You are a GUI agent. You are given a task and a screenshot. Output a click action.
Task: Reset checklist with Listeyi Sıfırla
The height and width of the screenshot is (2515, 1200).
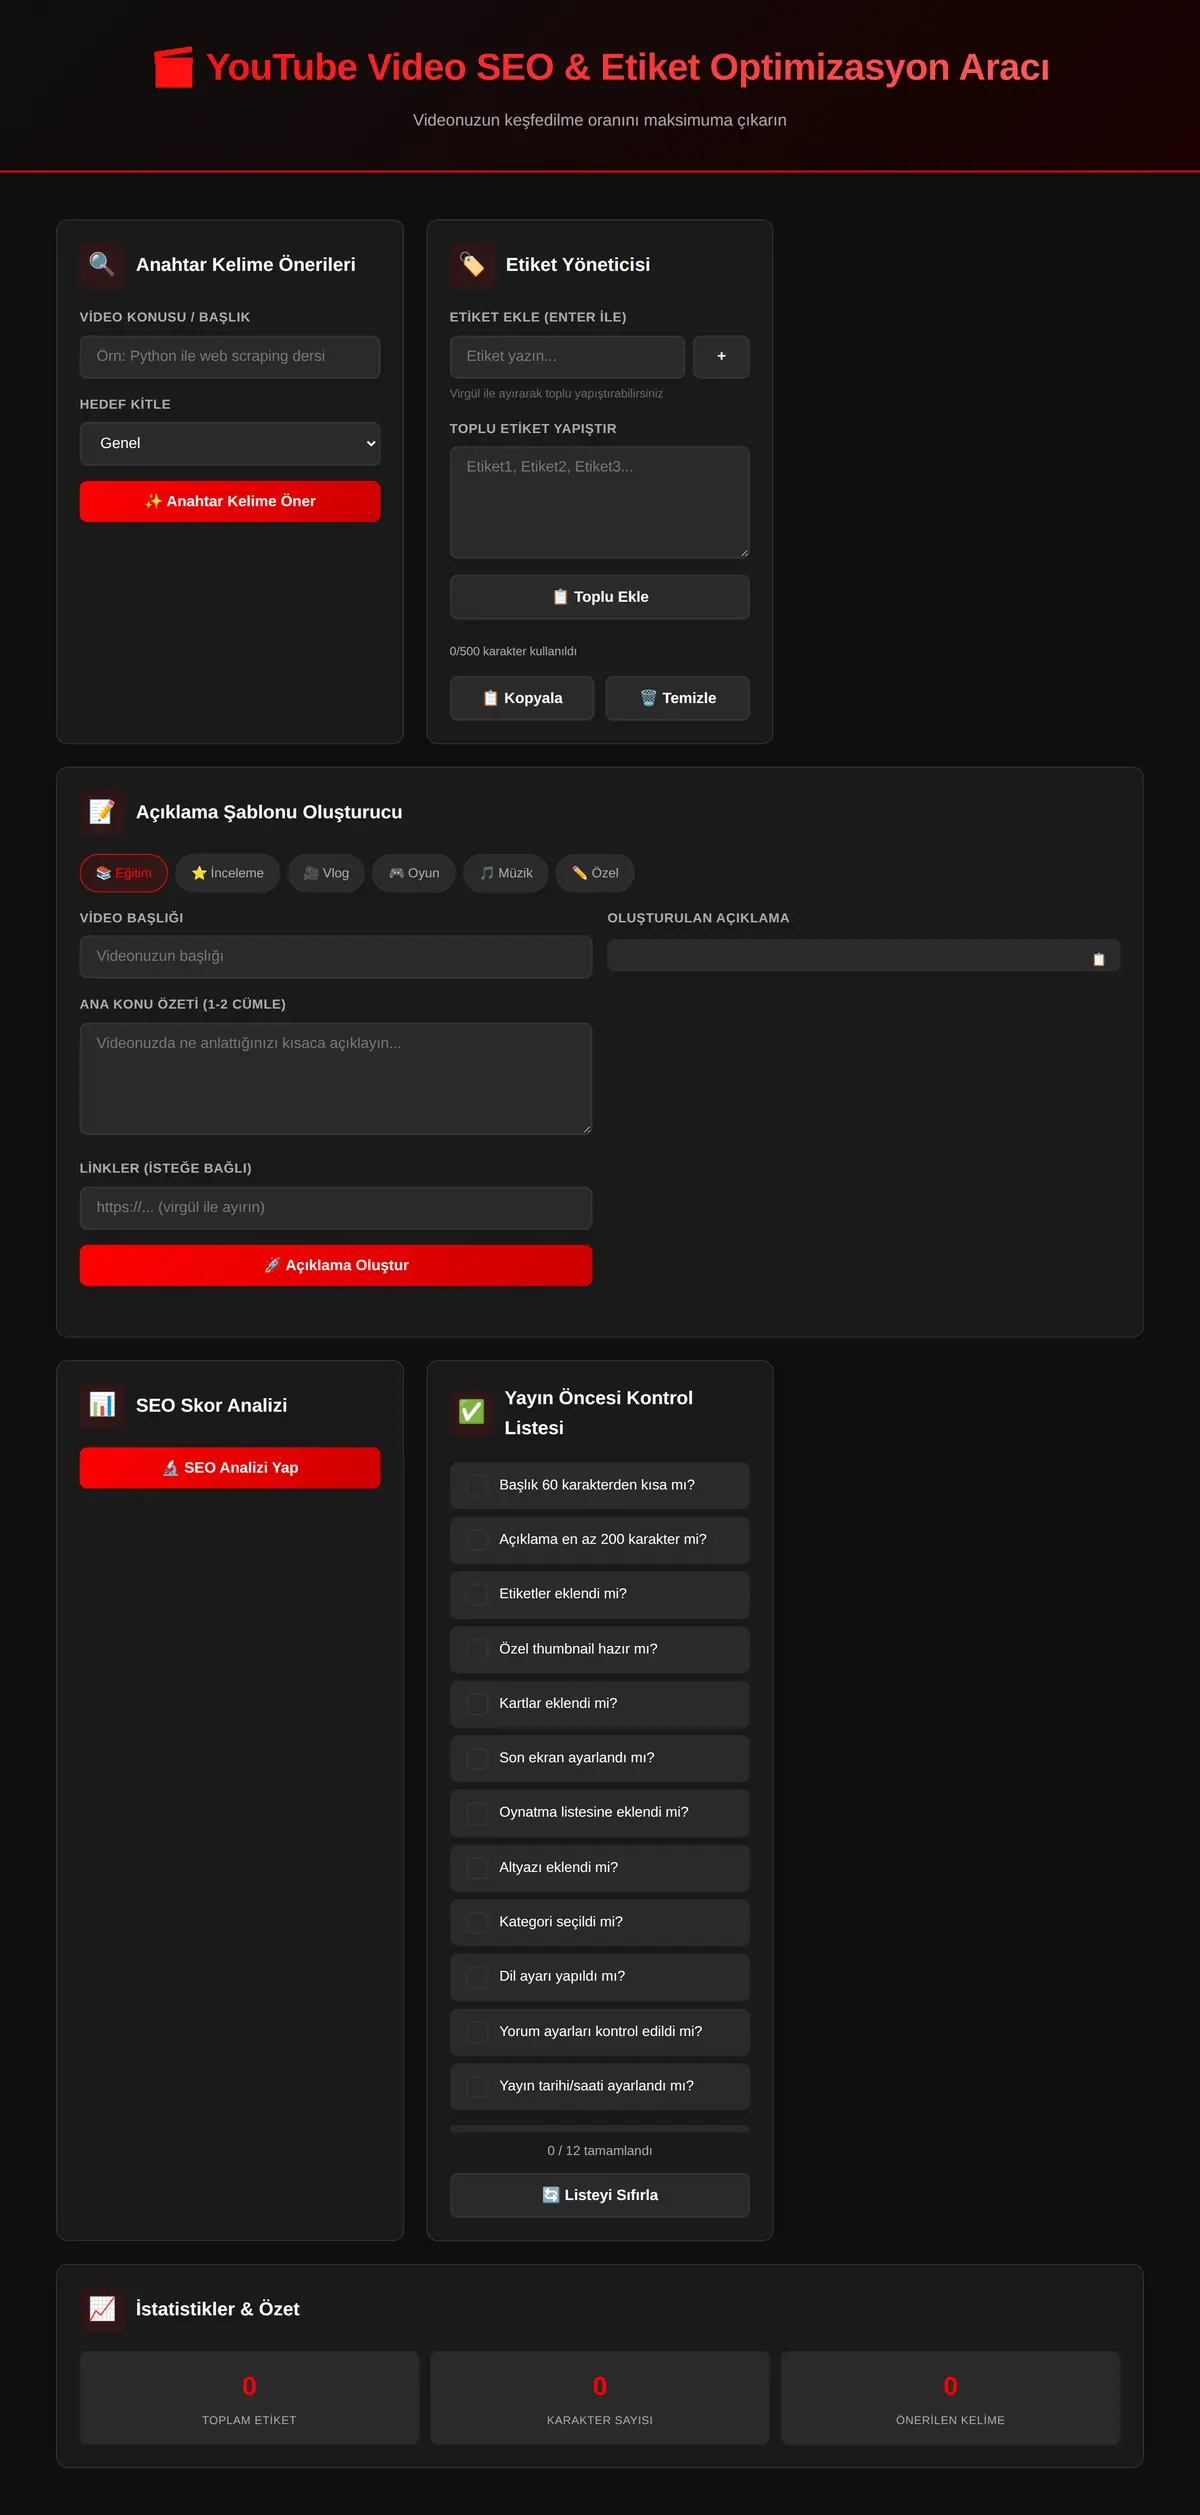point(600,2195)
